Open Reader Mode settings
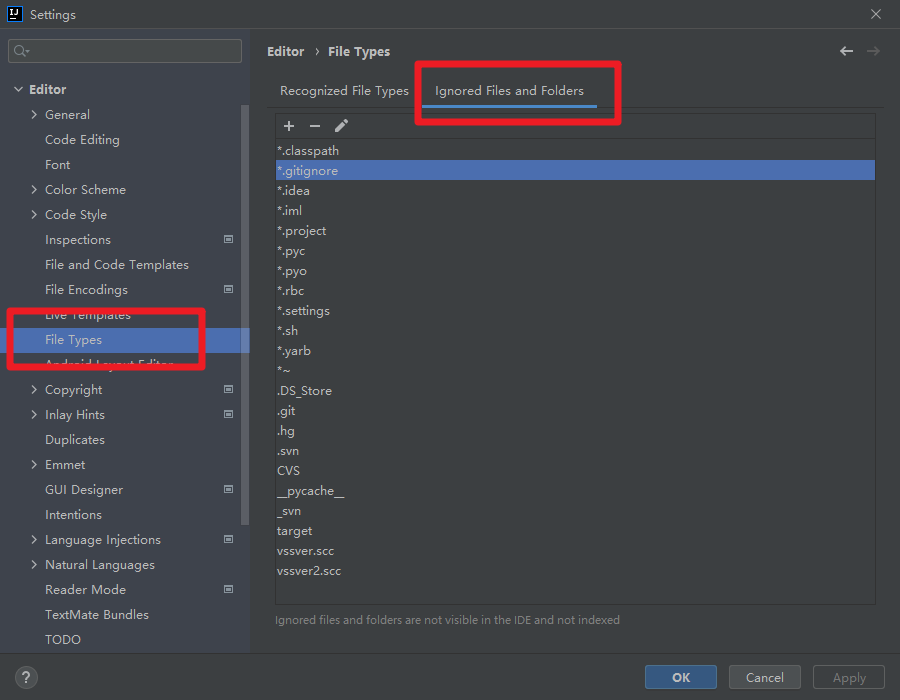Screen dimensions: 900x700 click(x=85, y=589)
